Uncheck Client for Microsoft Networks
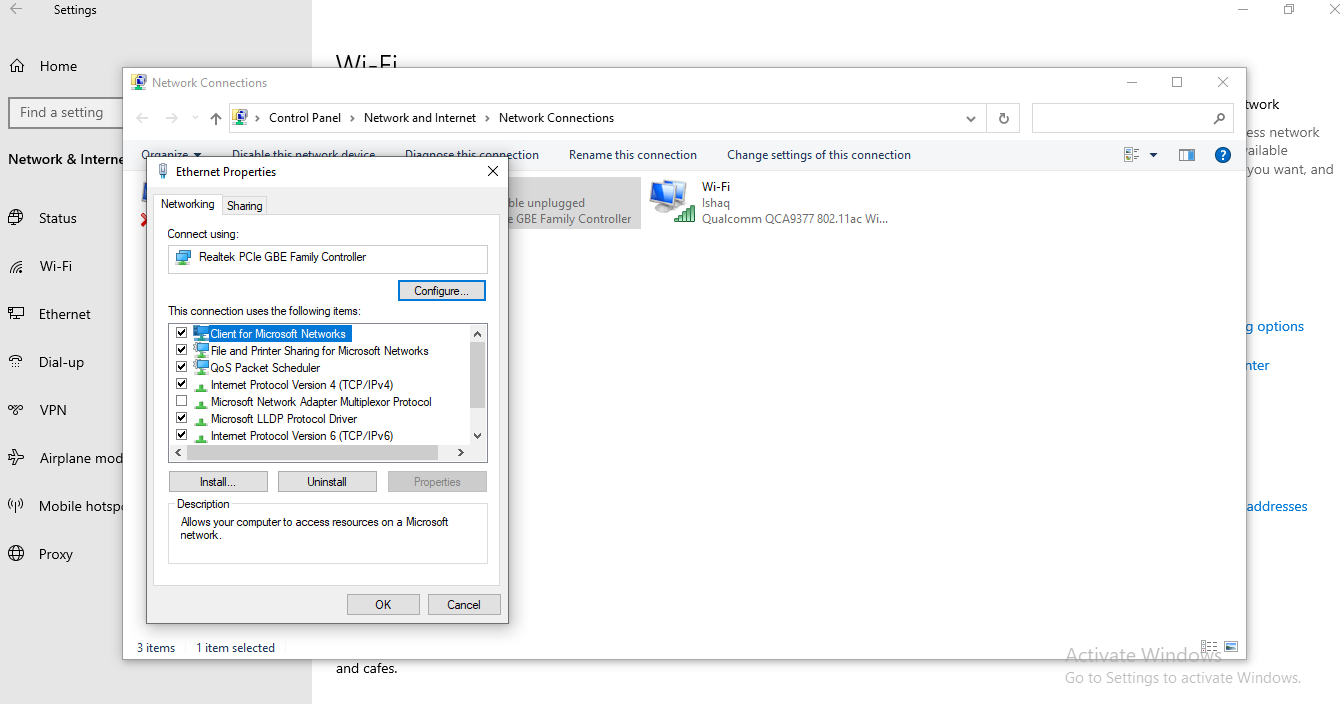1341x704 pixels. 181,333
